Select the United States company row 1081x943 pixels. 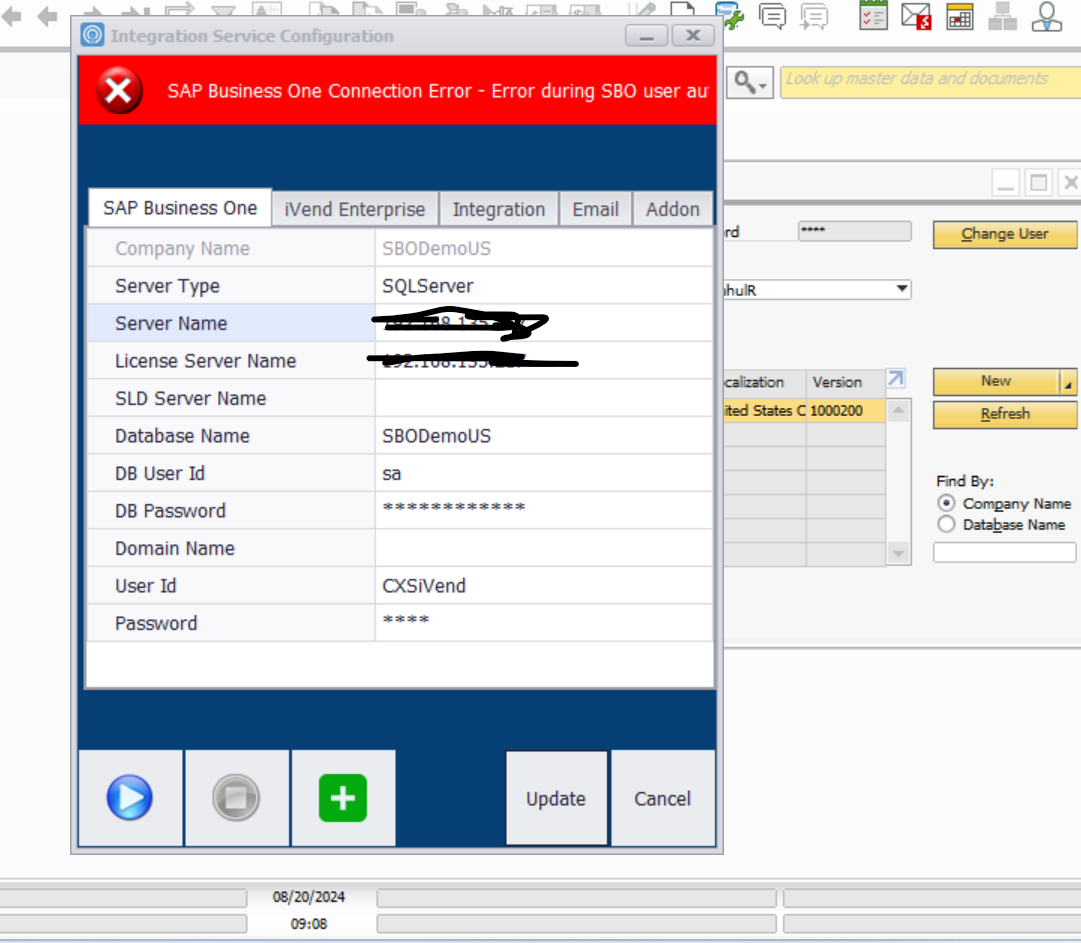point(804,411)
